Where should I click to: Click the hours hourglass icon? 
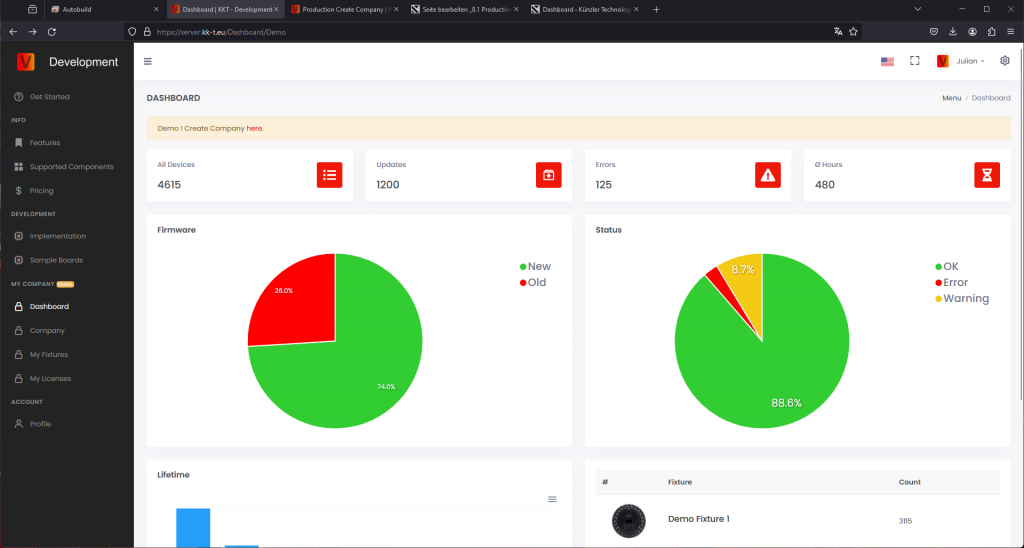tap(987, 175)
